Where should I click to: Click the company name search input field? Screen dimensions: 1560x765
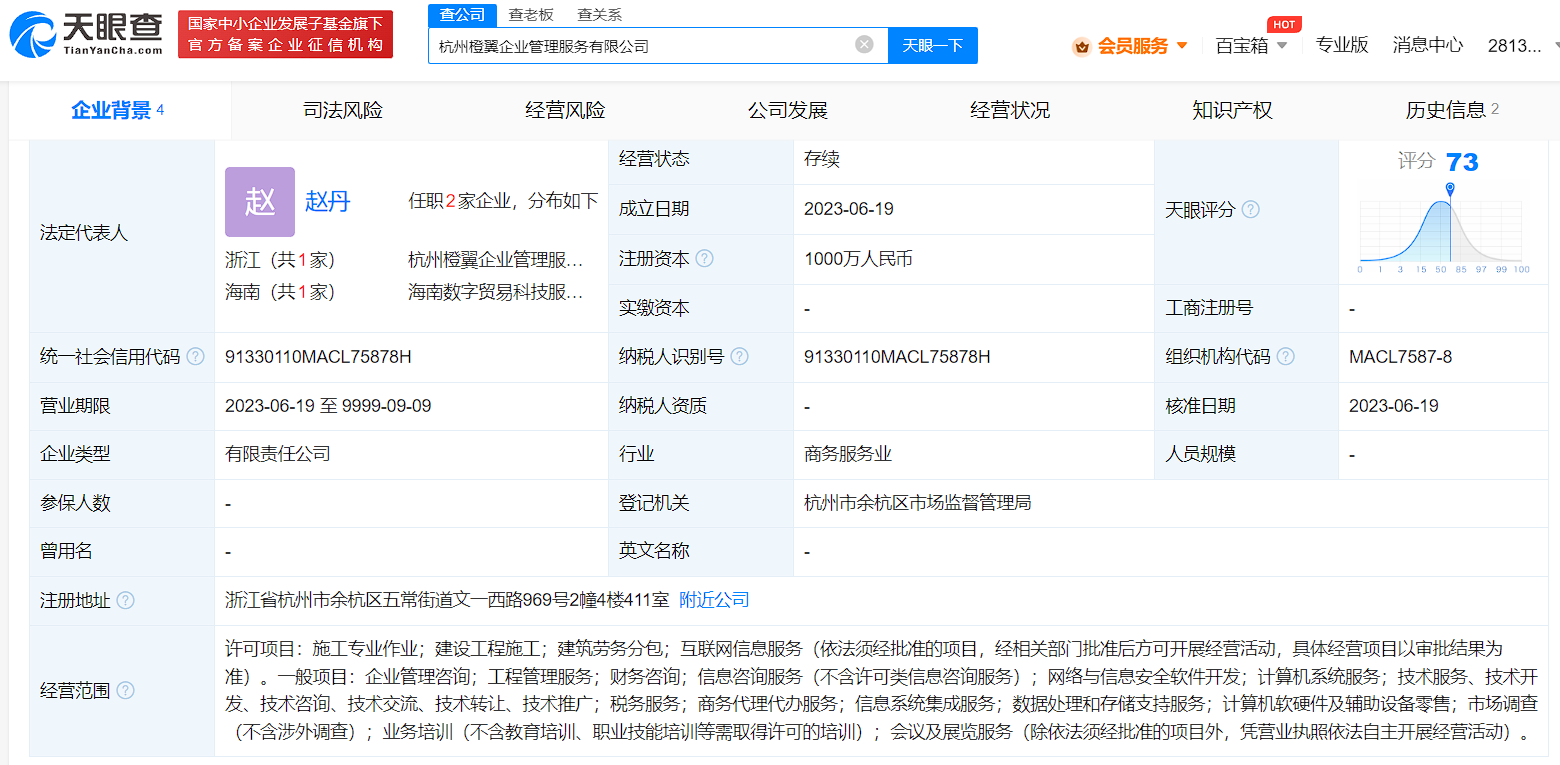pyautogui.click(x=645, y=45)
